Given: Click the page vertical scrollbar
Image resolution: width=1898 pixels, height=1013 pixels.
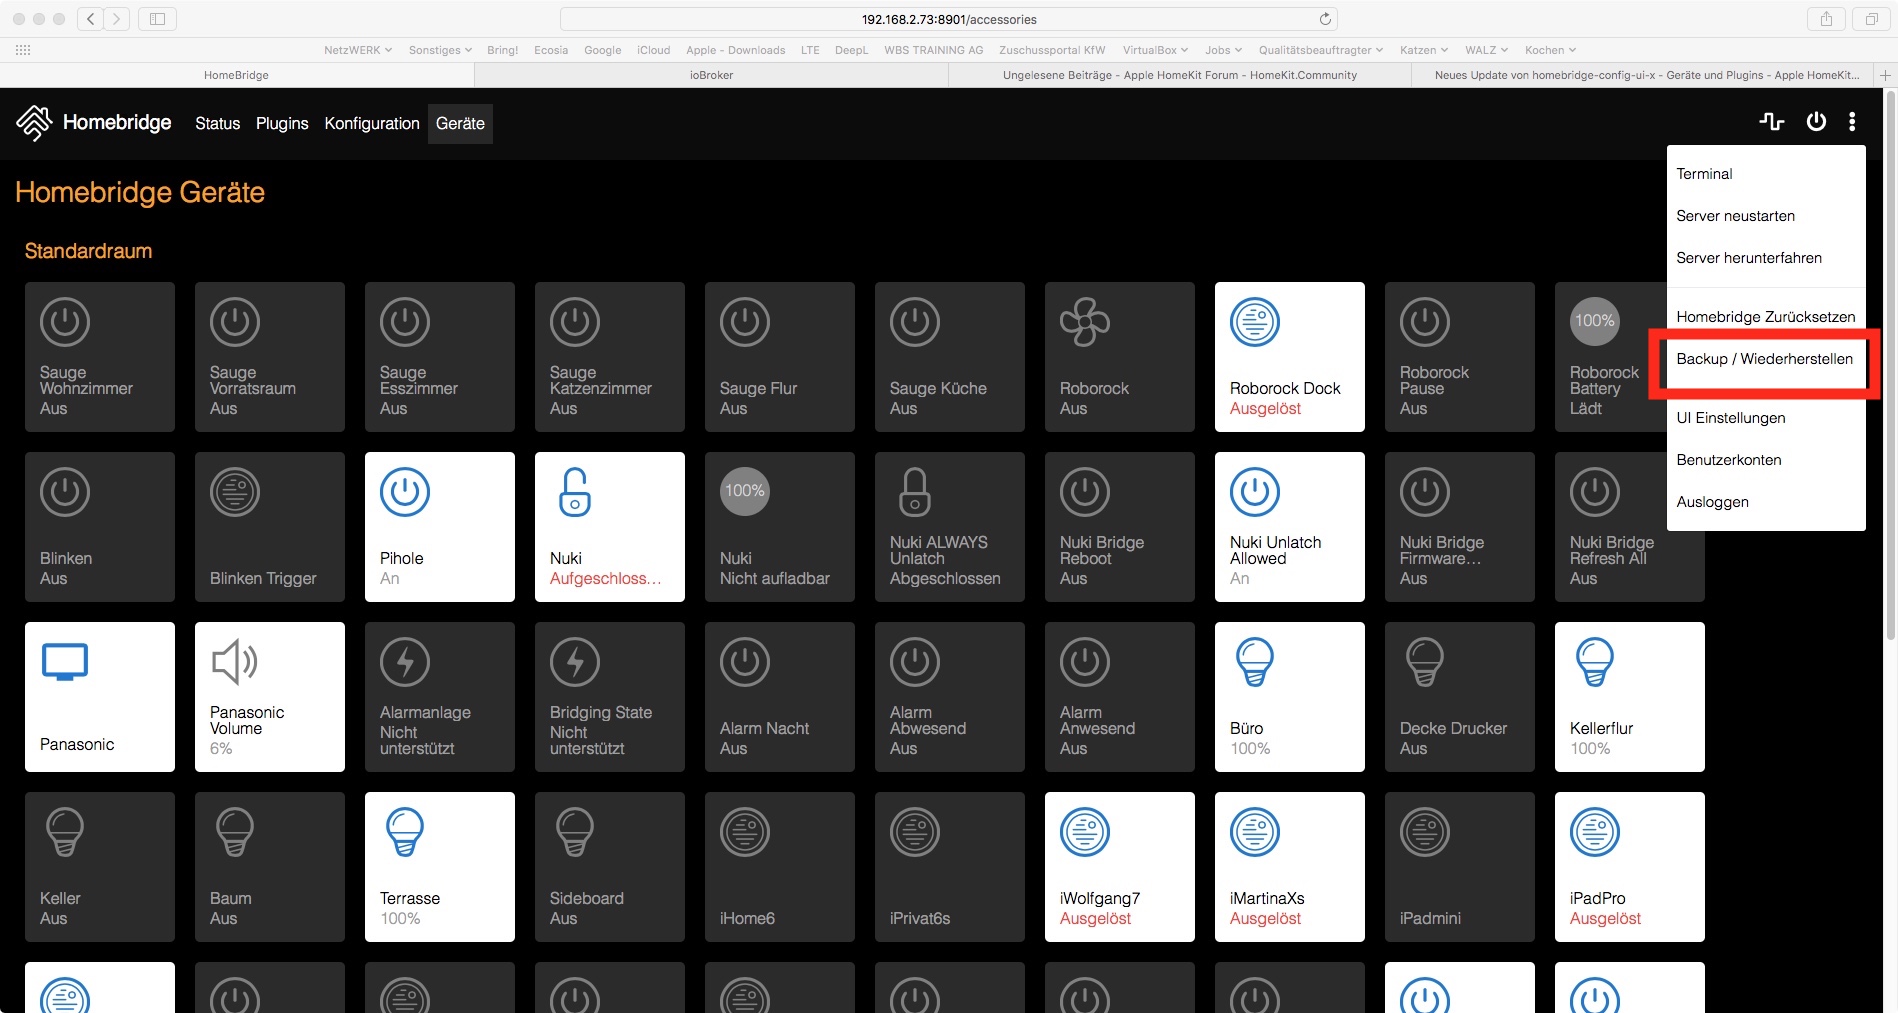Looking at the screenshot, I should click(x=1890, y=365).
